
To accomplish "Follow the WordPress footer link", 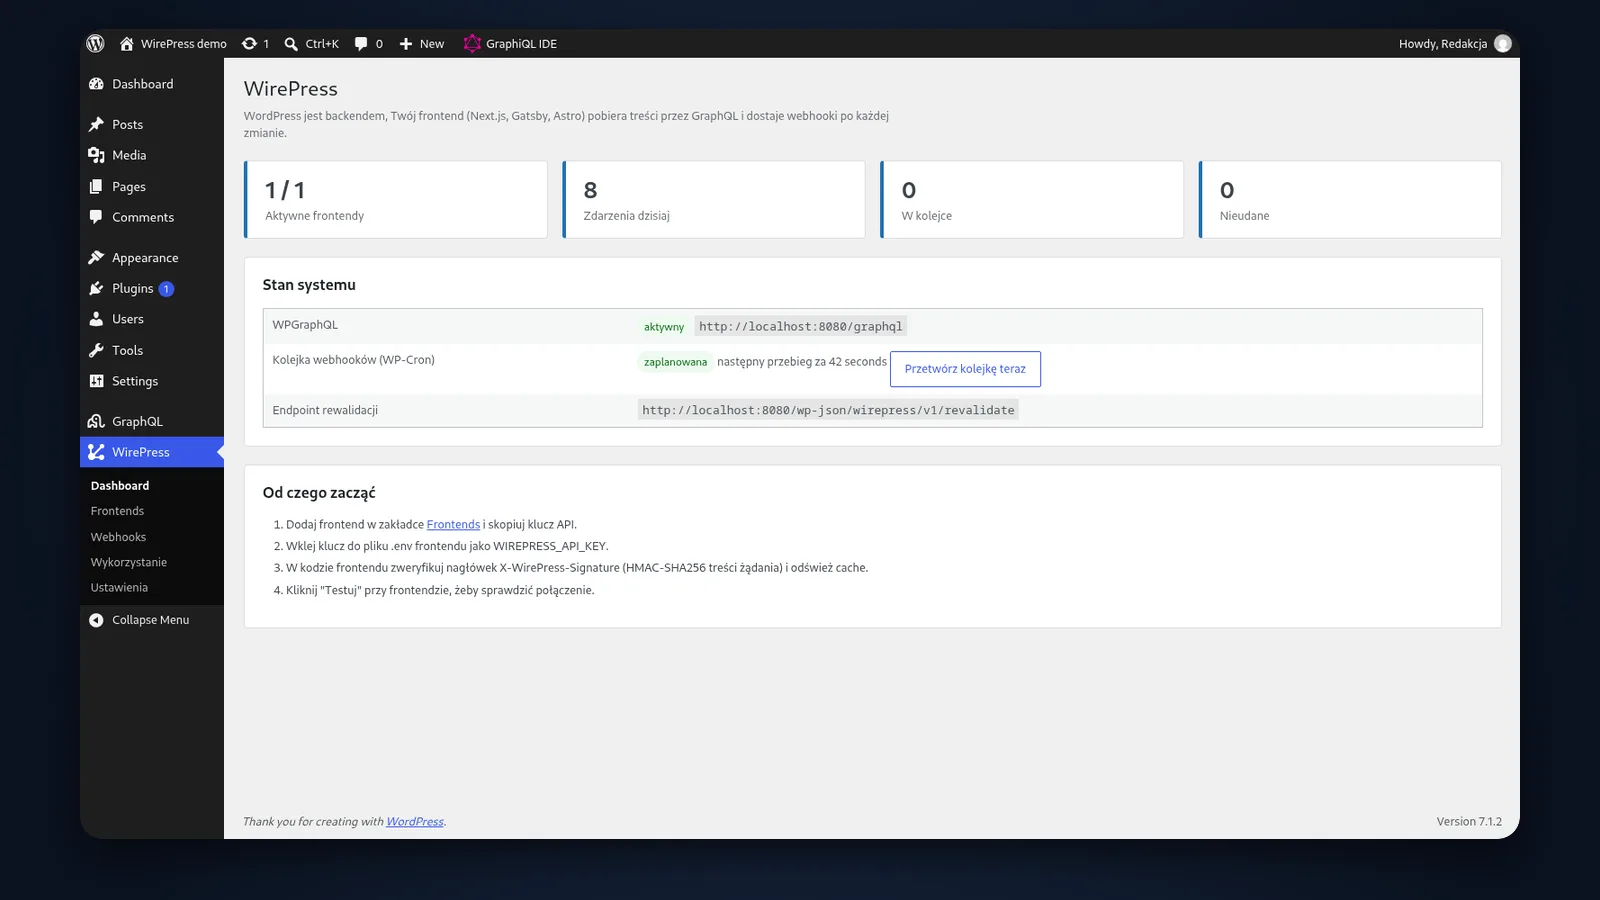I will [x=415, y=822].
